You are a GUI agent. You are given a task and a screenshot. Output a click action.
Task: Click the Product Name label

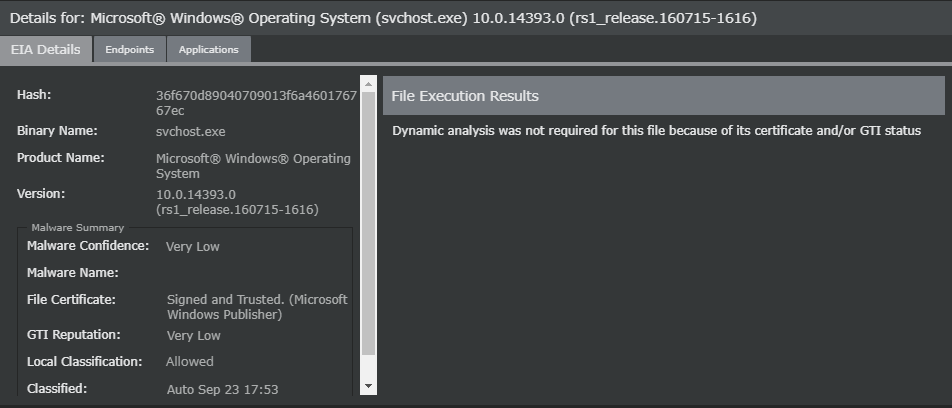(x=61, y=158)
